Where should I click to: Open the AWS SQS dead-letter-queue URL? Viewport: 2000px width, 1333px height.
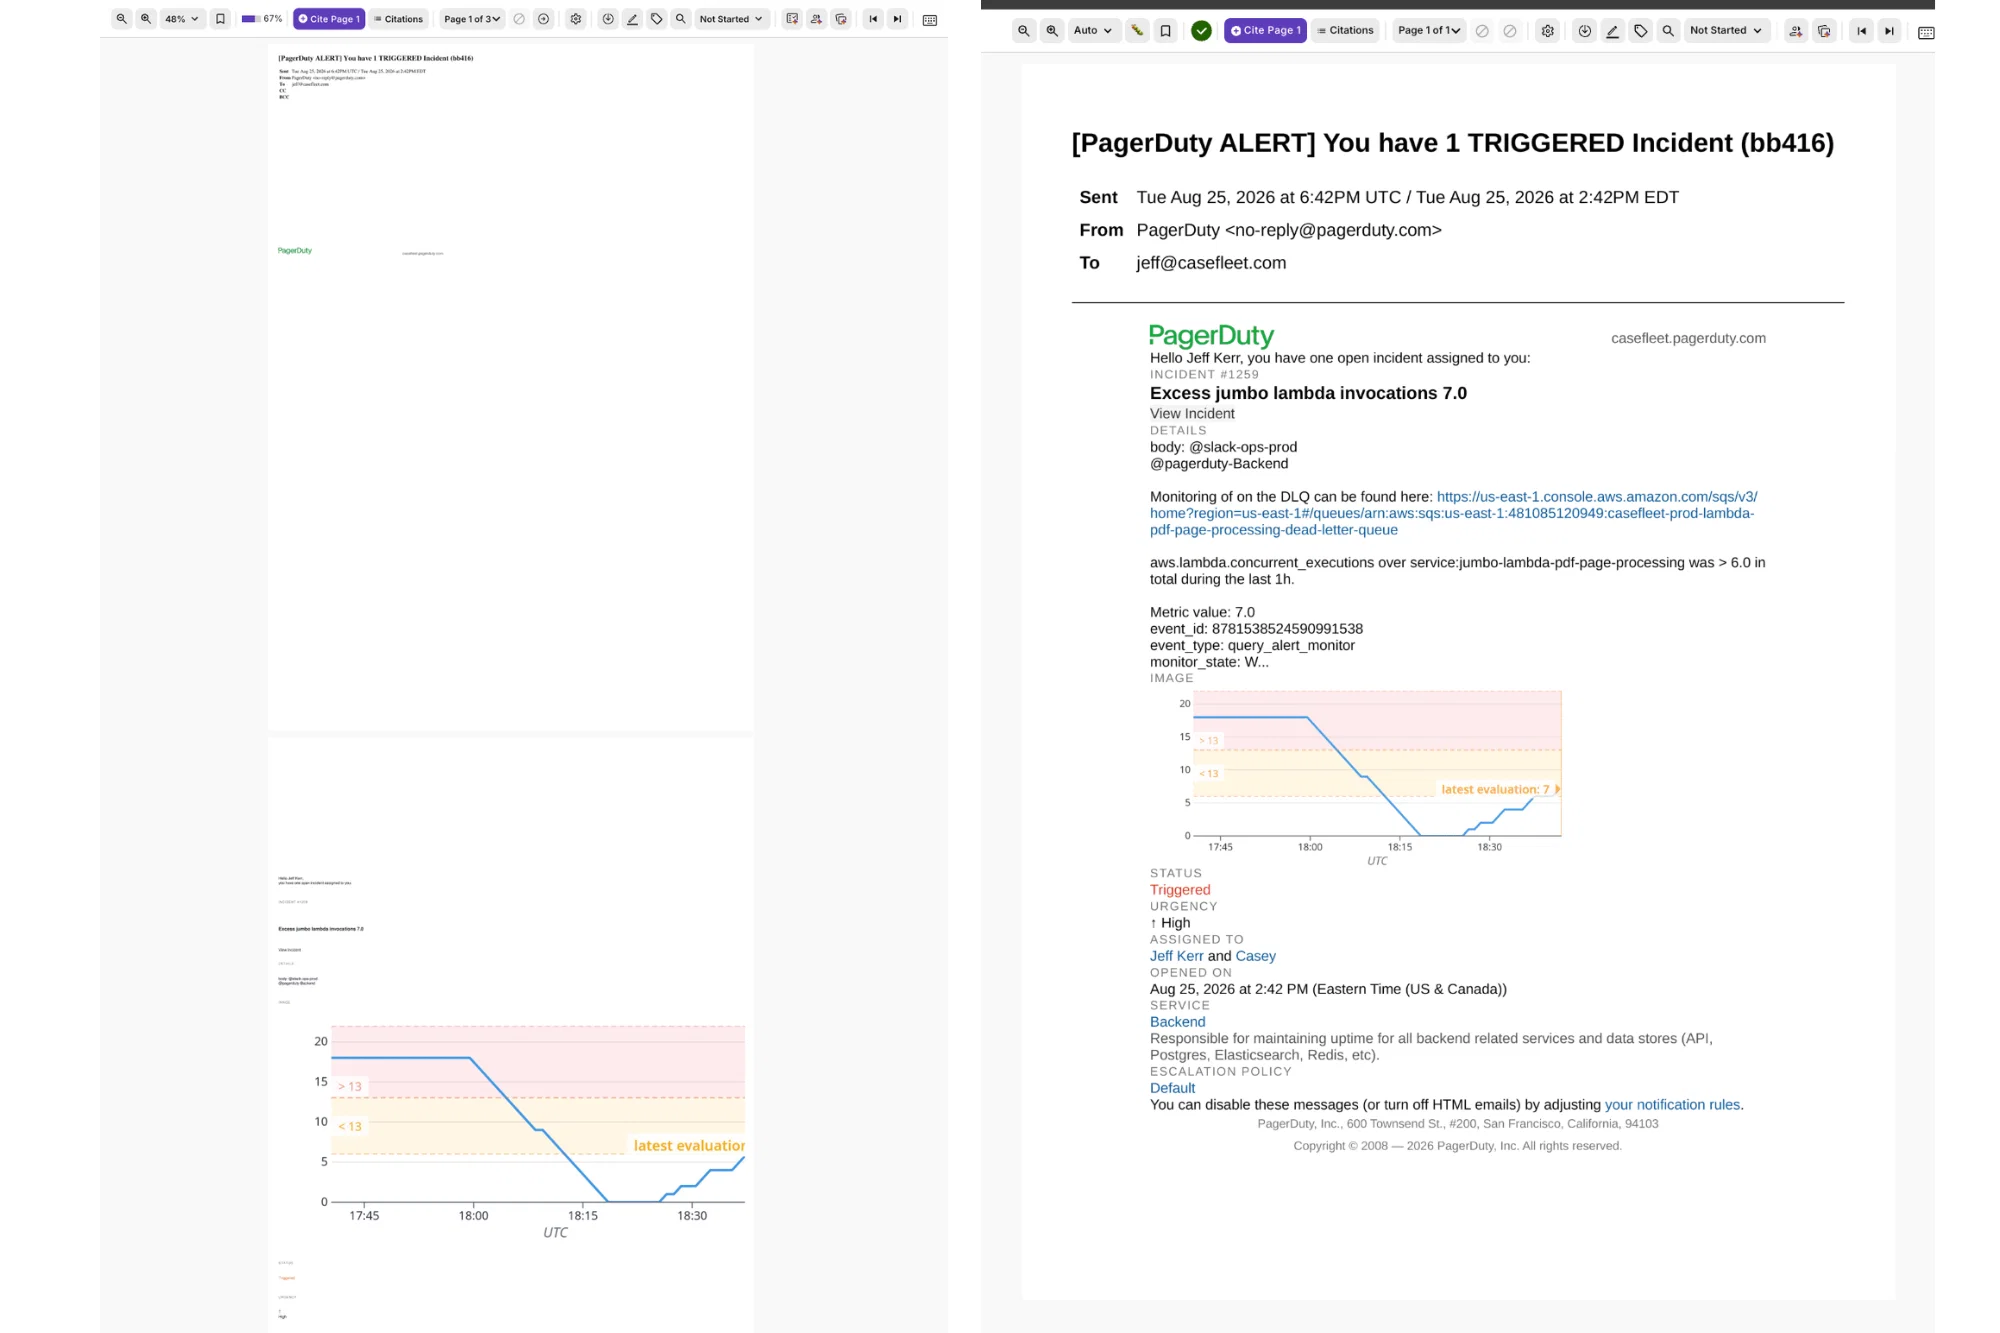[1453, 513]
